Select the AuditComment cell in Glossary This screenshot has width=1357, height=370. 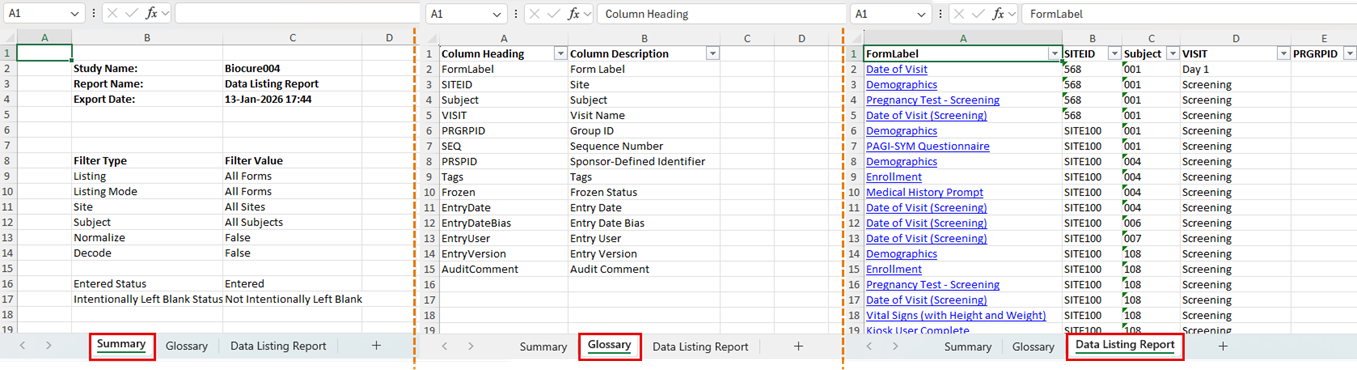click(x=503, y=269)
